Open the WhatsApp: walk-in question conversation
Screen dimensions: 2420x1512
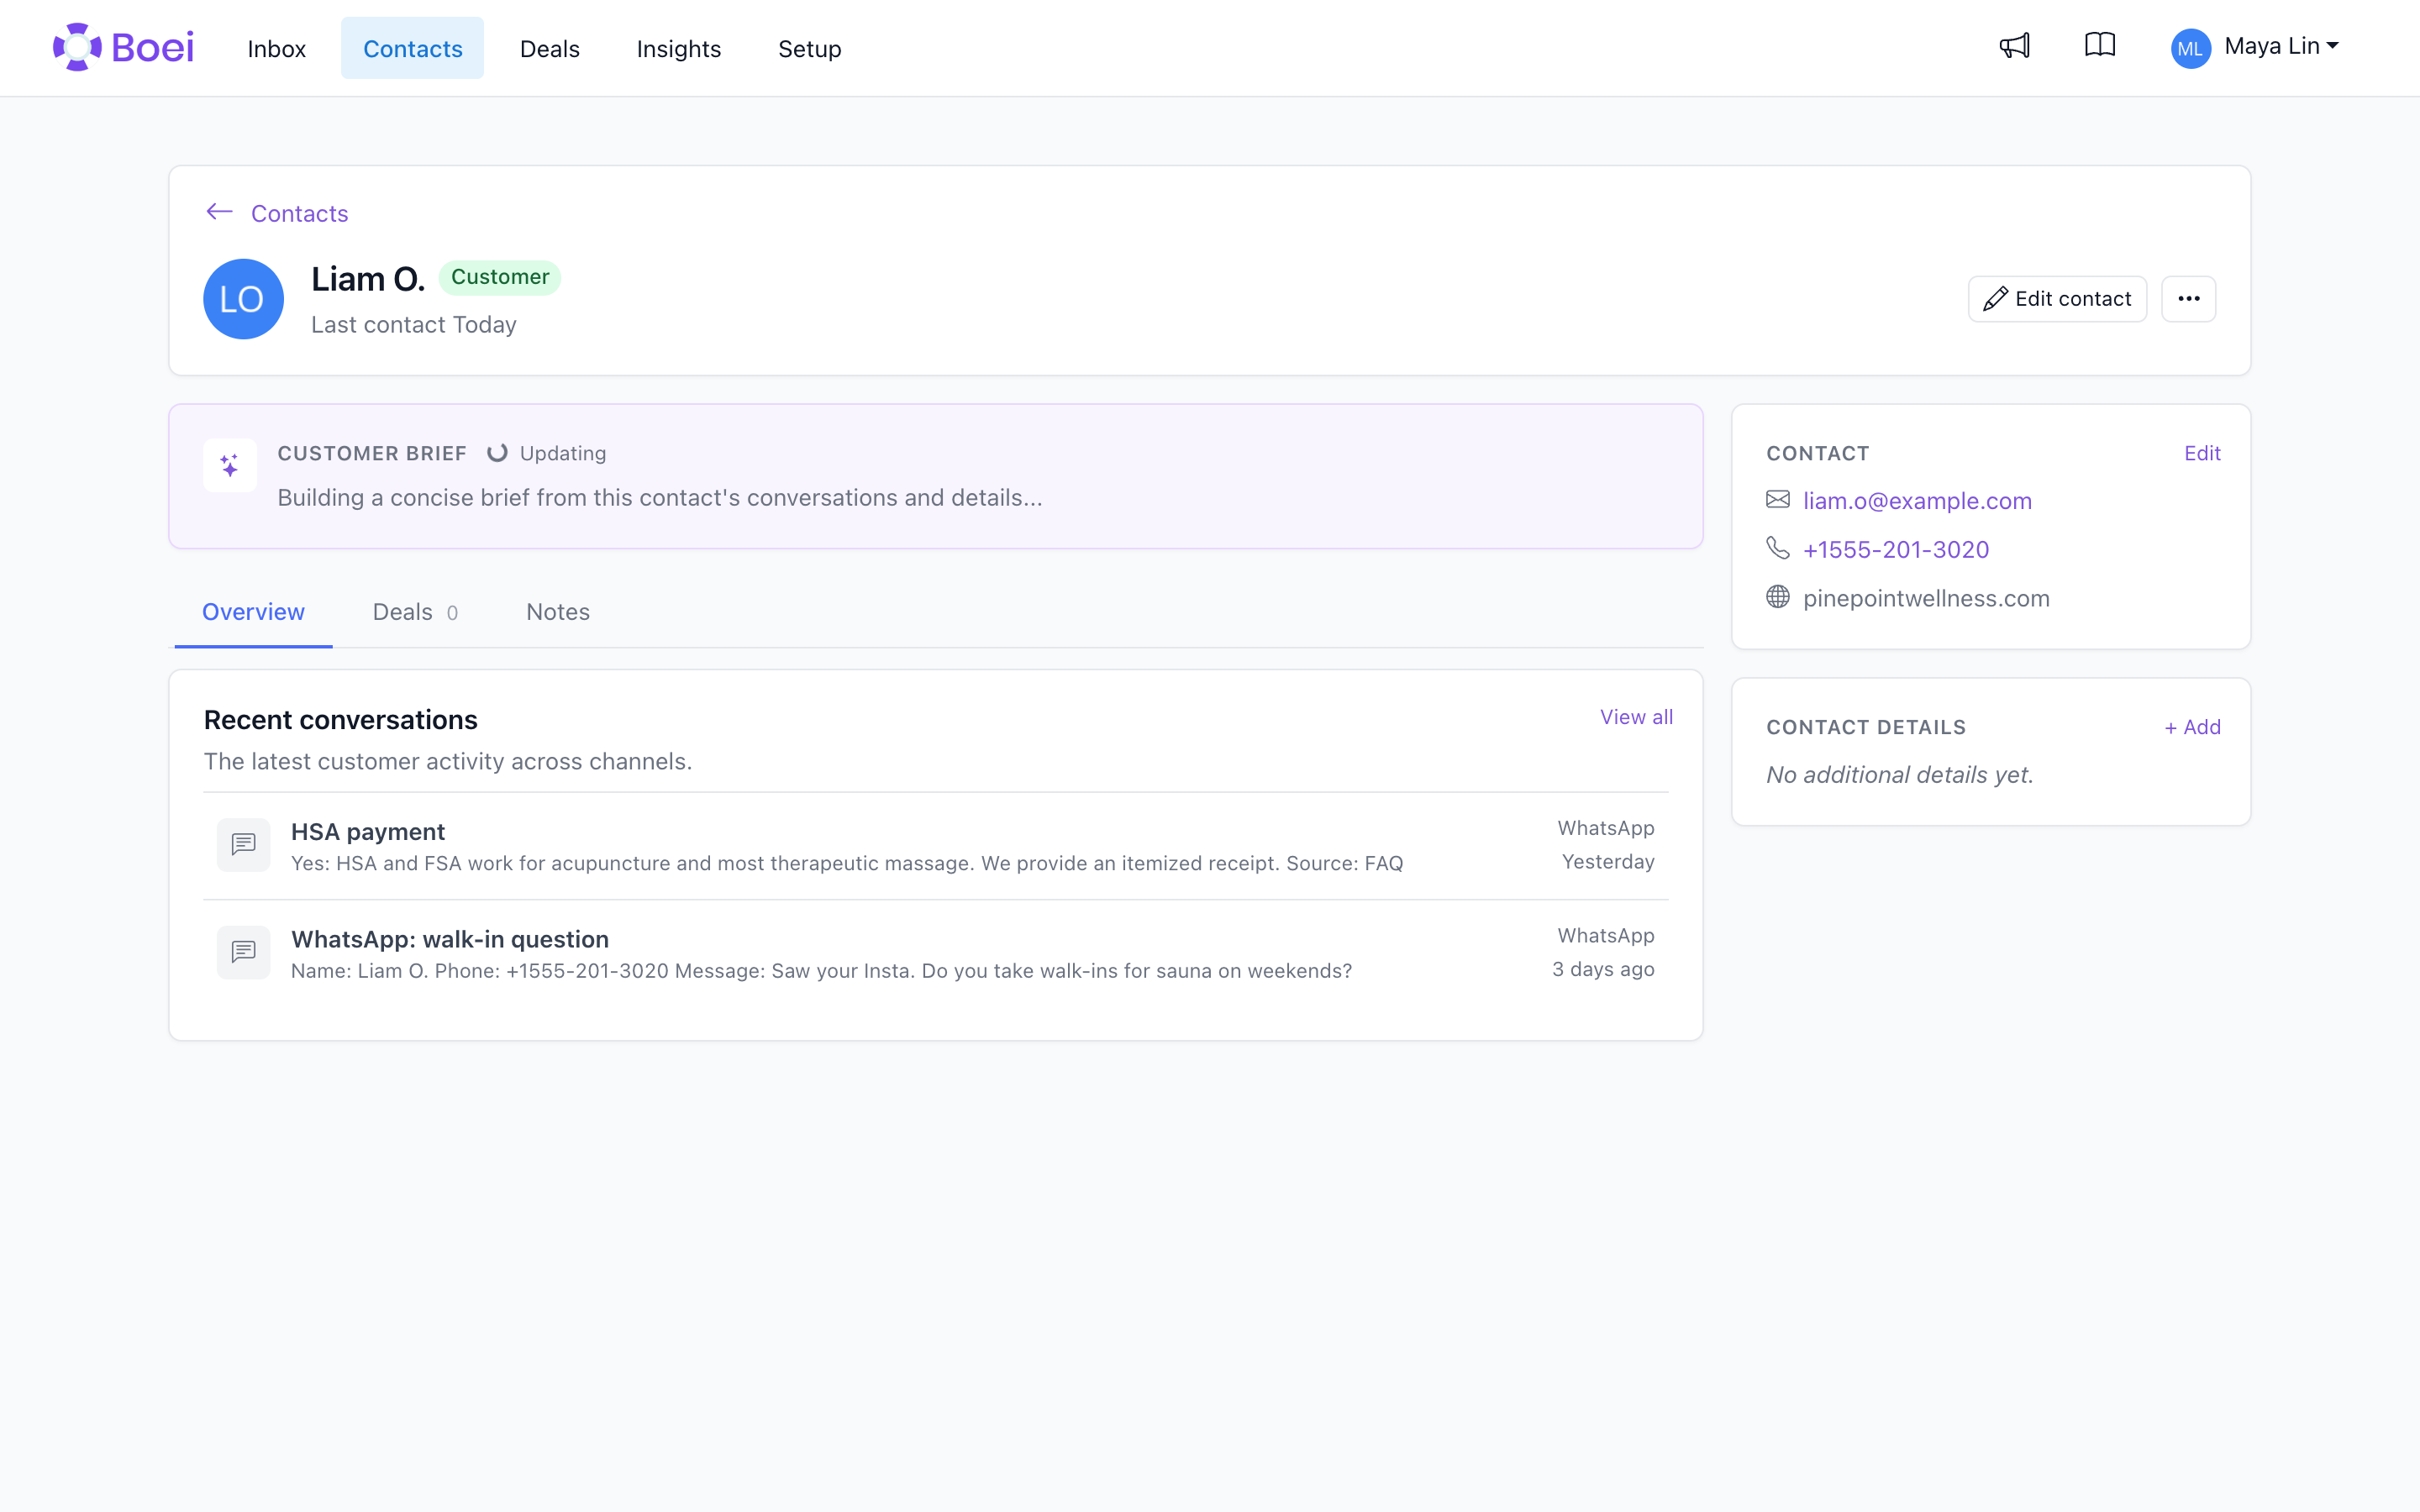point(936,953)
